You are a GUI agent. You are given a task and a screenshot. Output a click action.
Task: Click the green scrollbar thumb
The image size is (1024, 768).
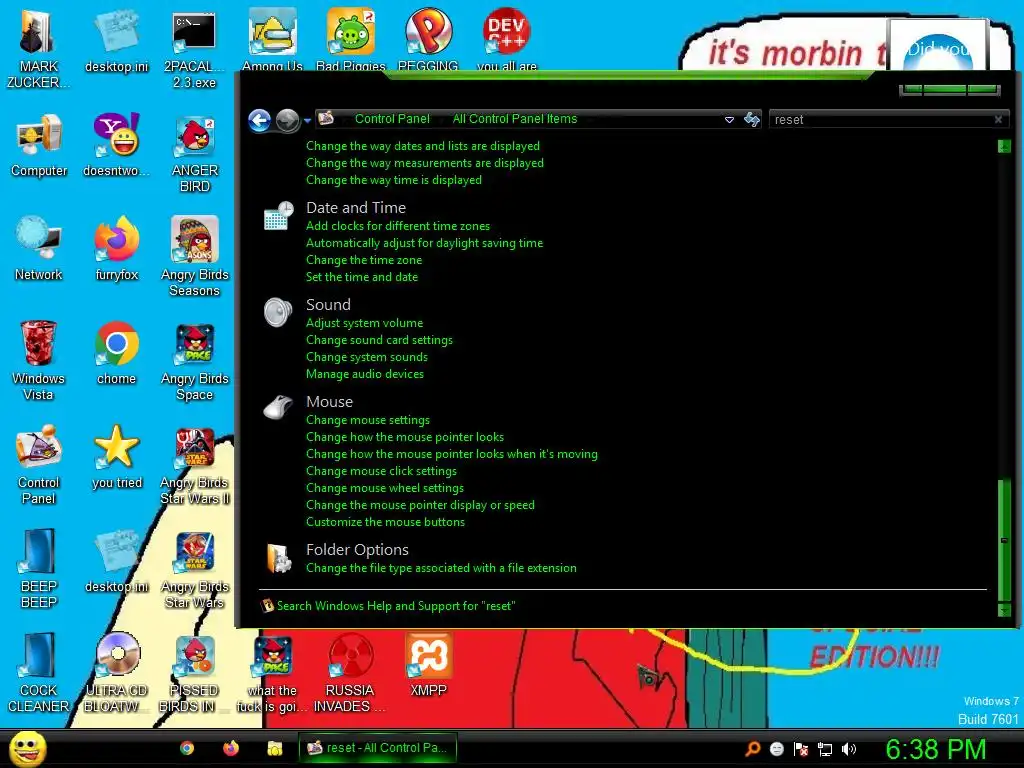point(1004,539)
